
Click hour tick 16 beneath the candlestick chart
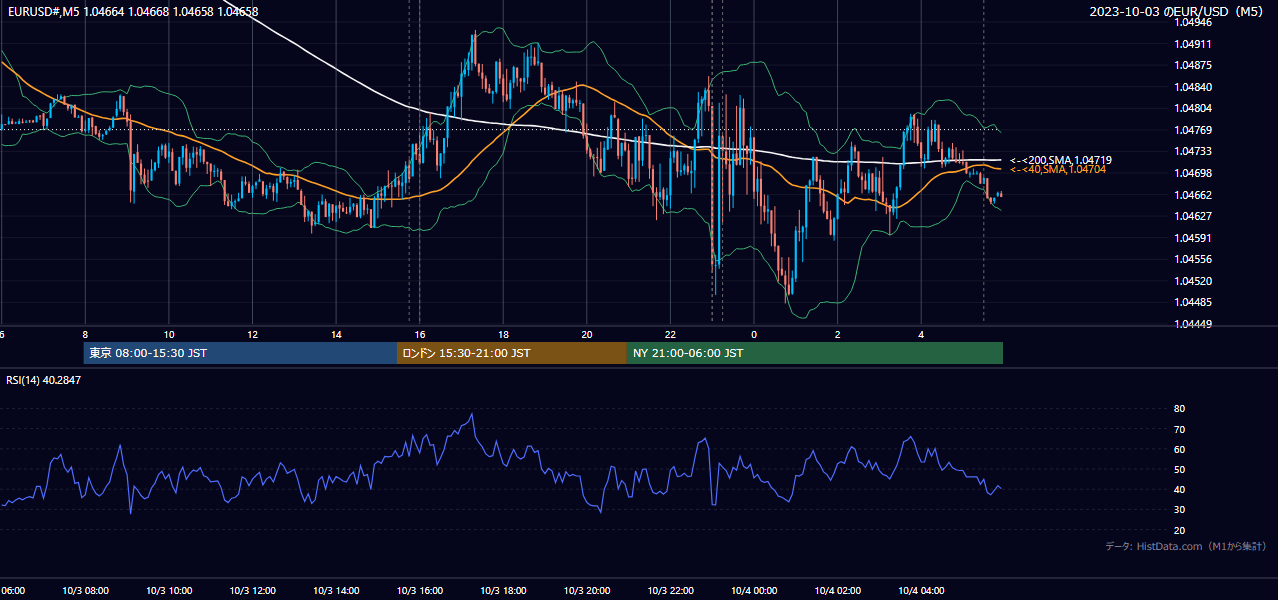pyautogui.click(x=420, y=334)
